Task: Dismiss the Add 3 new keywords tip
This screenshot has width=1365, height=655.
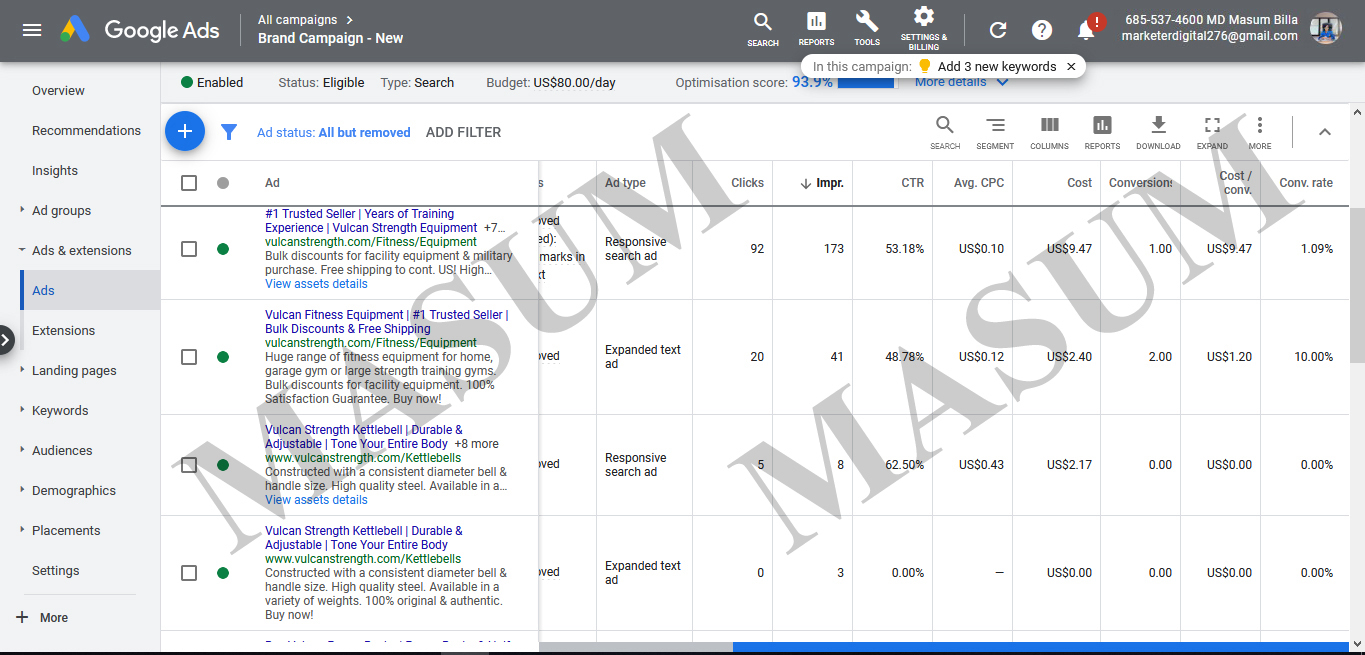Action: click(x=1071, y=66)
